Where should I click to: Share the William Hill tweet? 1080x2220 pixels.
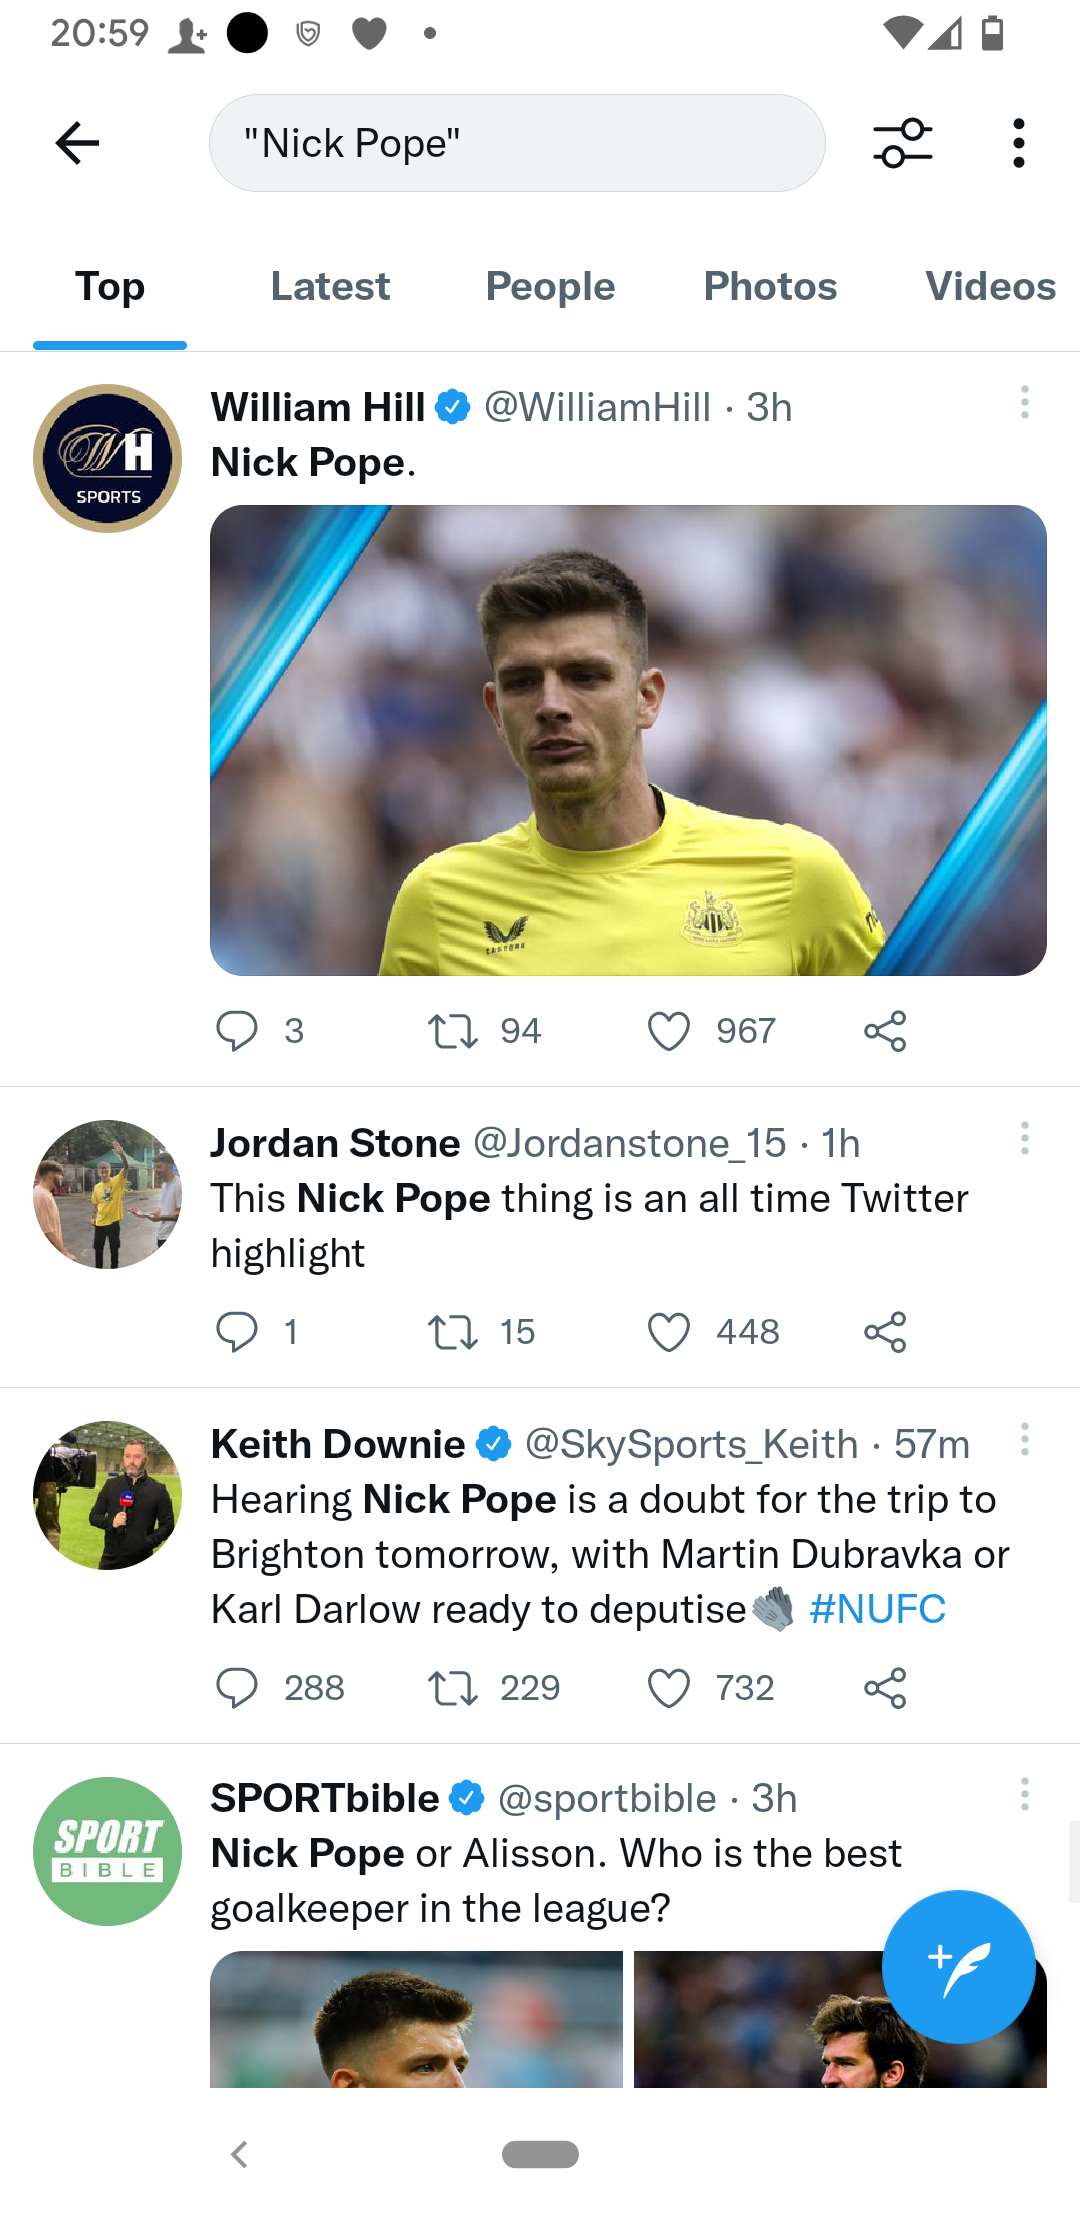pos(885,1031)
